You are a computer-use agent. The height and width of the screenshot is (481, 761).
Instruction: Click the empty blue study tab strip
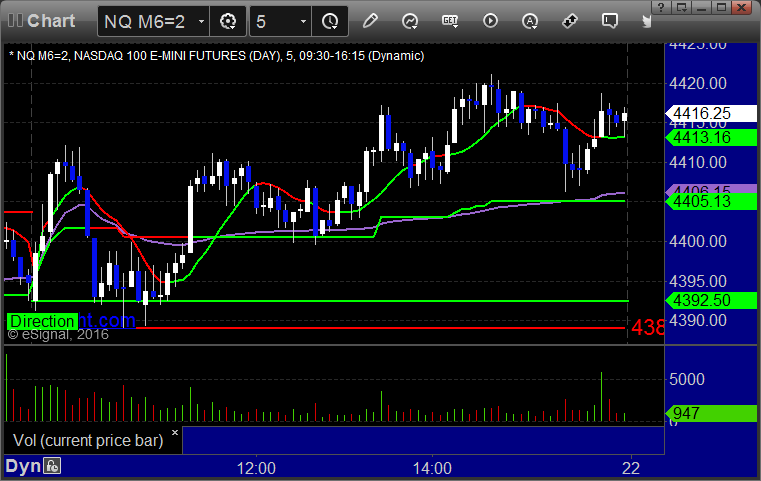(x=423, y=440)
